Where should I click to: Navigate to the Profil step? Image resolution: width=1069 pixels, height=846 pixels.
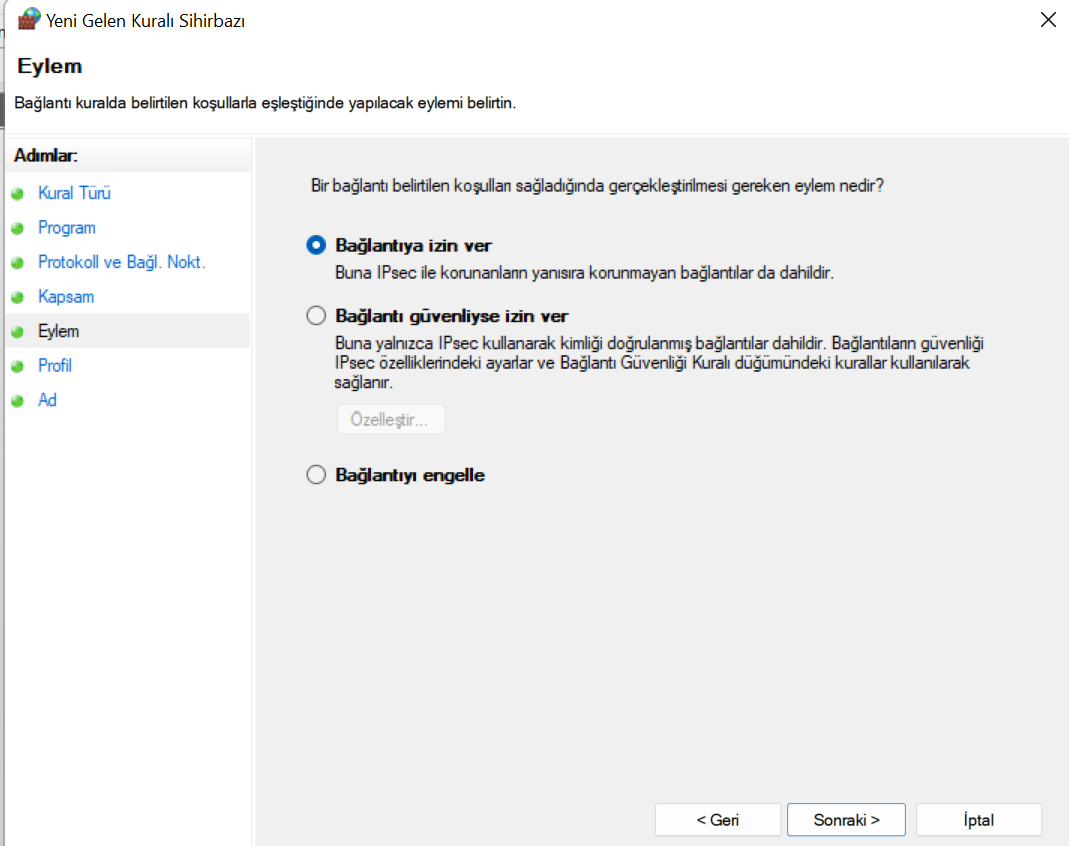coord(55,366)
